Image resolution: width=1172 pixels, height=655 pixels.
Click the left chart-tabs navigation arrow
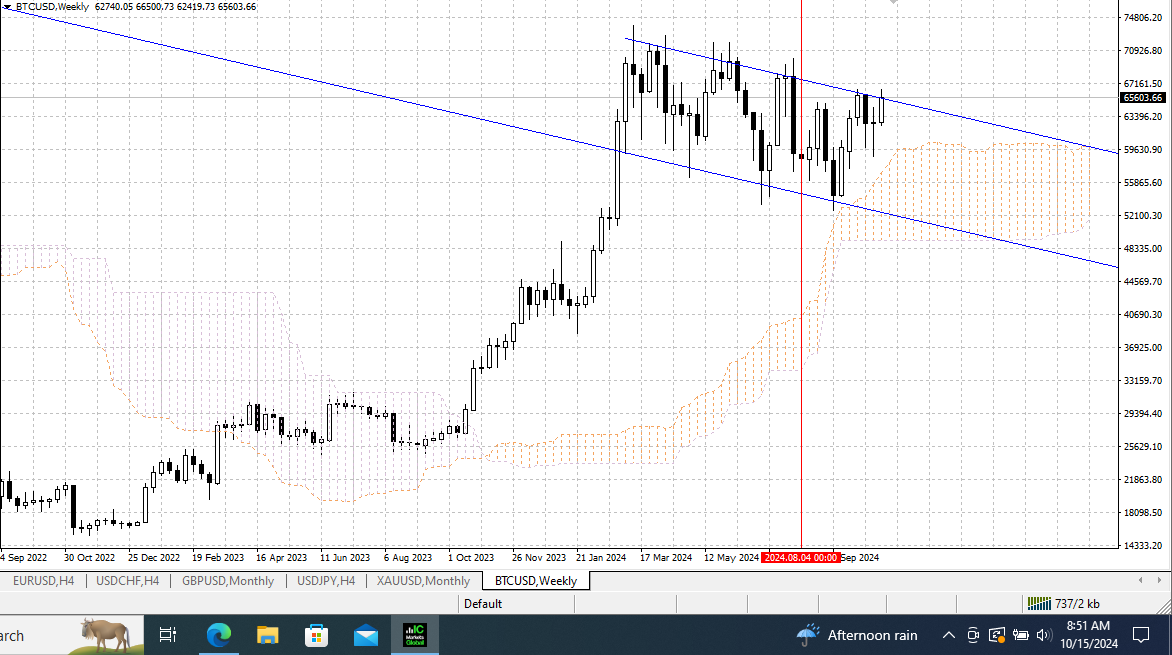1141,580
